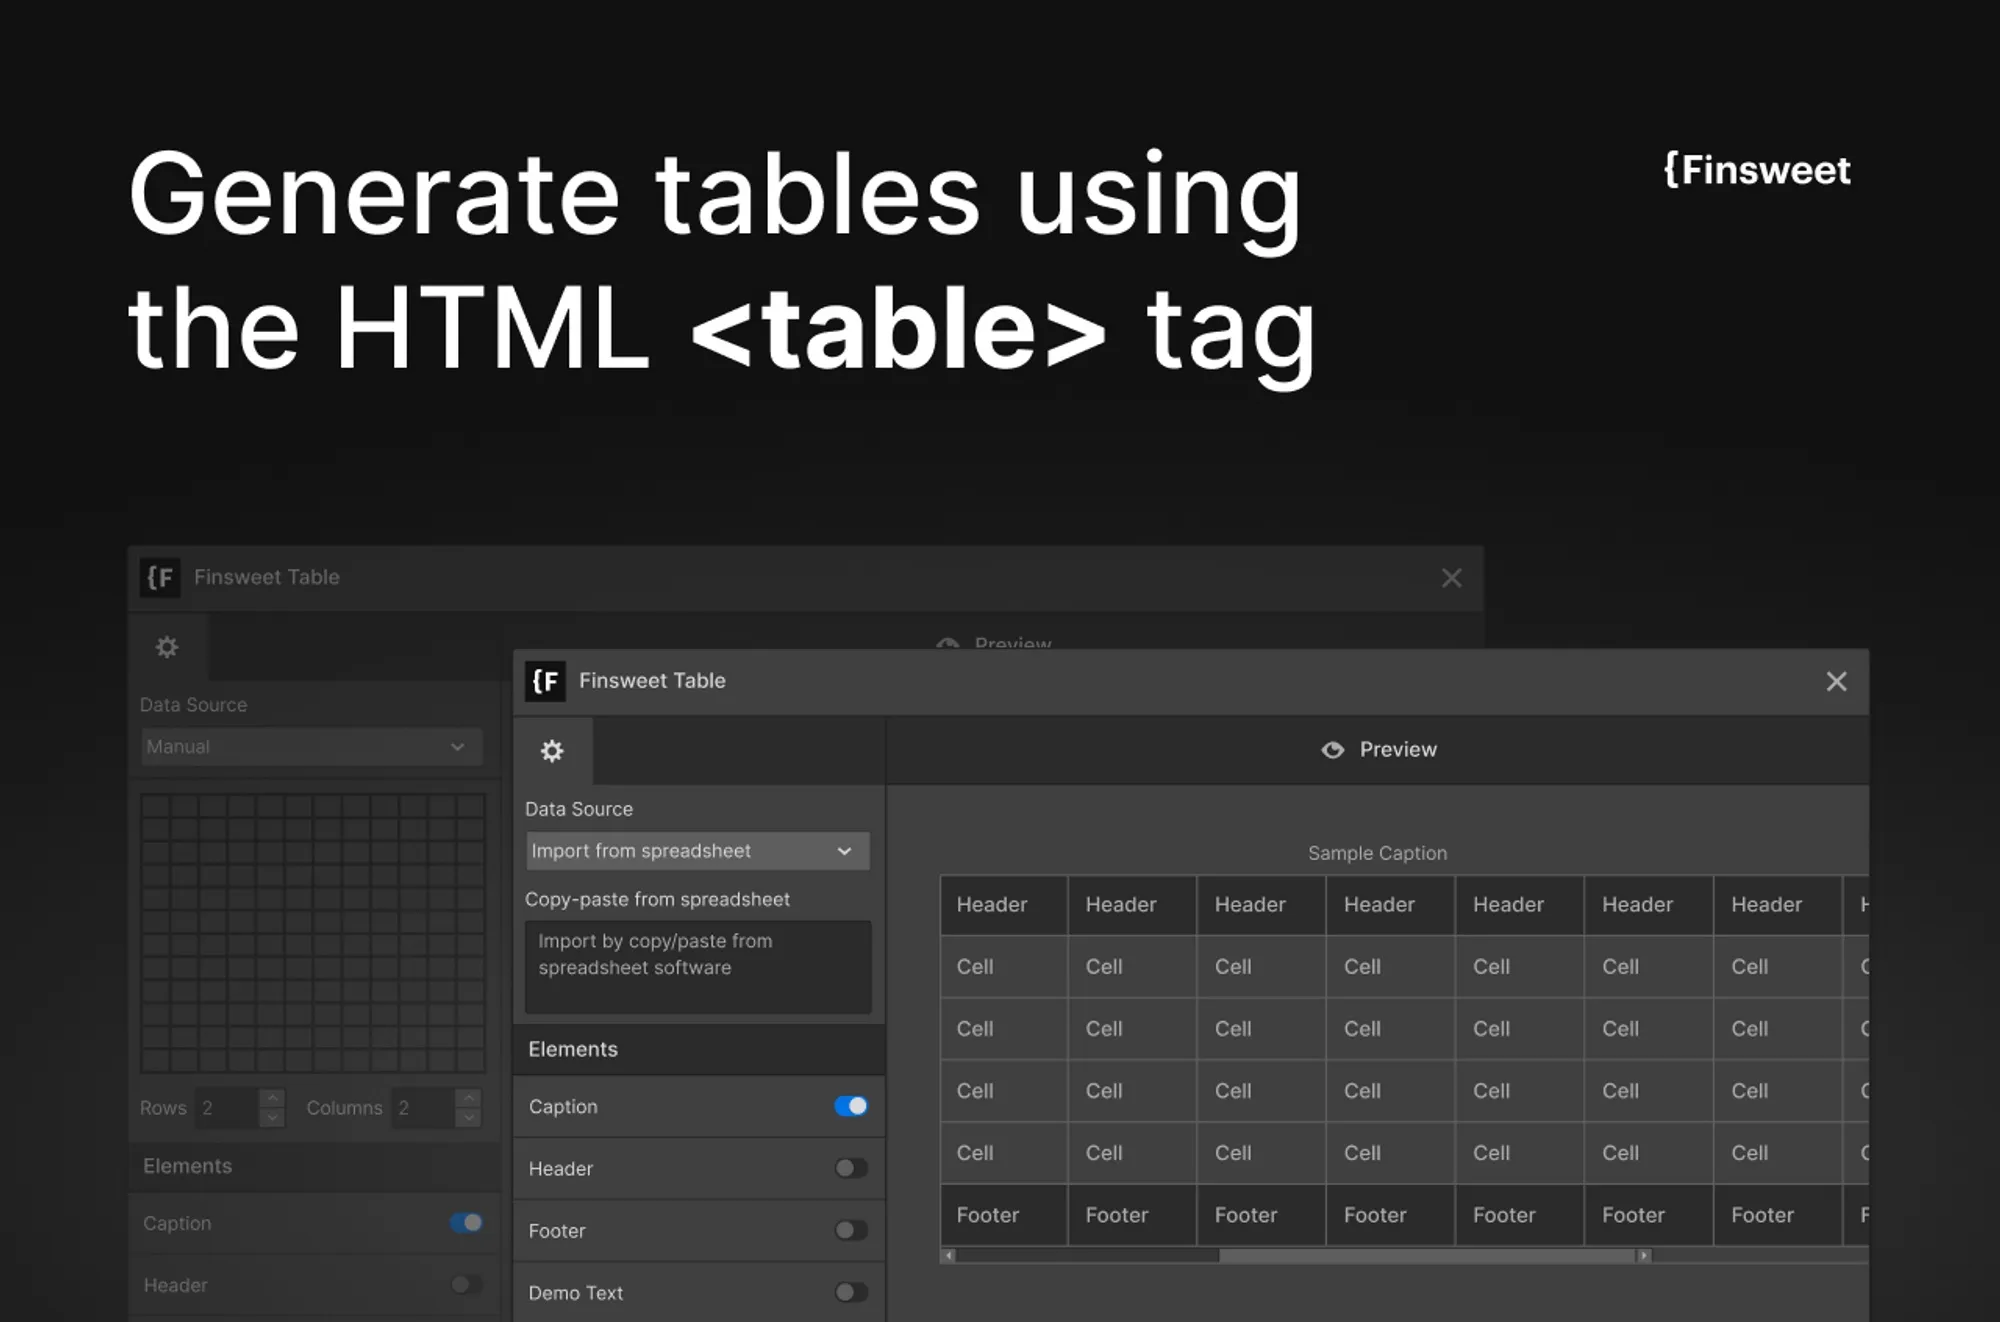
Task: Click the copy-paste import text area
Action: 697,966
